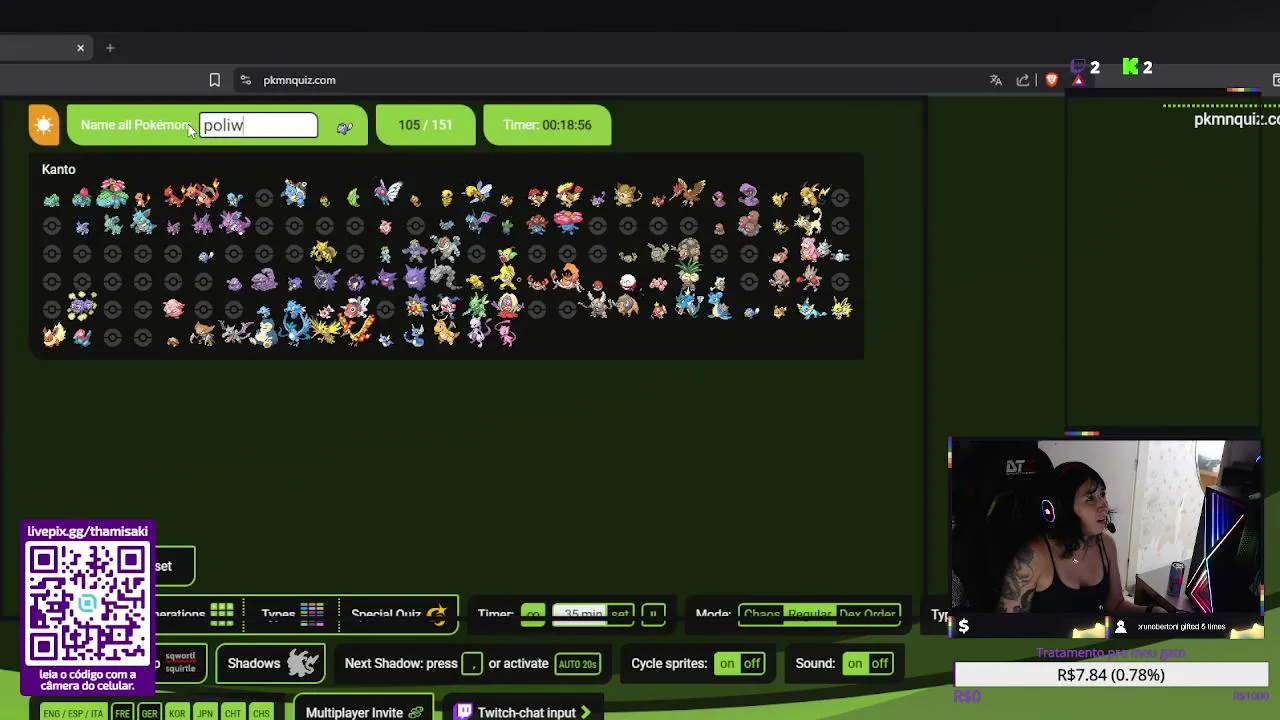Screen dimensions: 1280x720
Task: Toggle the infinite timer option
Action: click(x=533, y=614)
